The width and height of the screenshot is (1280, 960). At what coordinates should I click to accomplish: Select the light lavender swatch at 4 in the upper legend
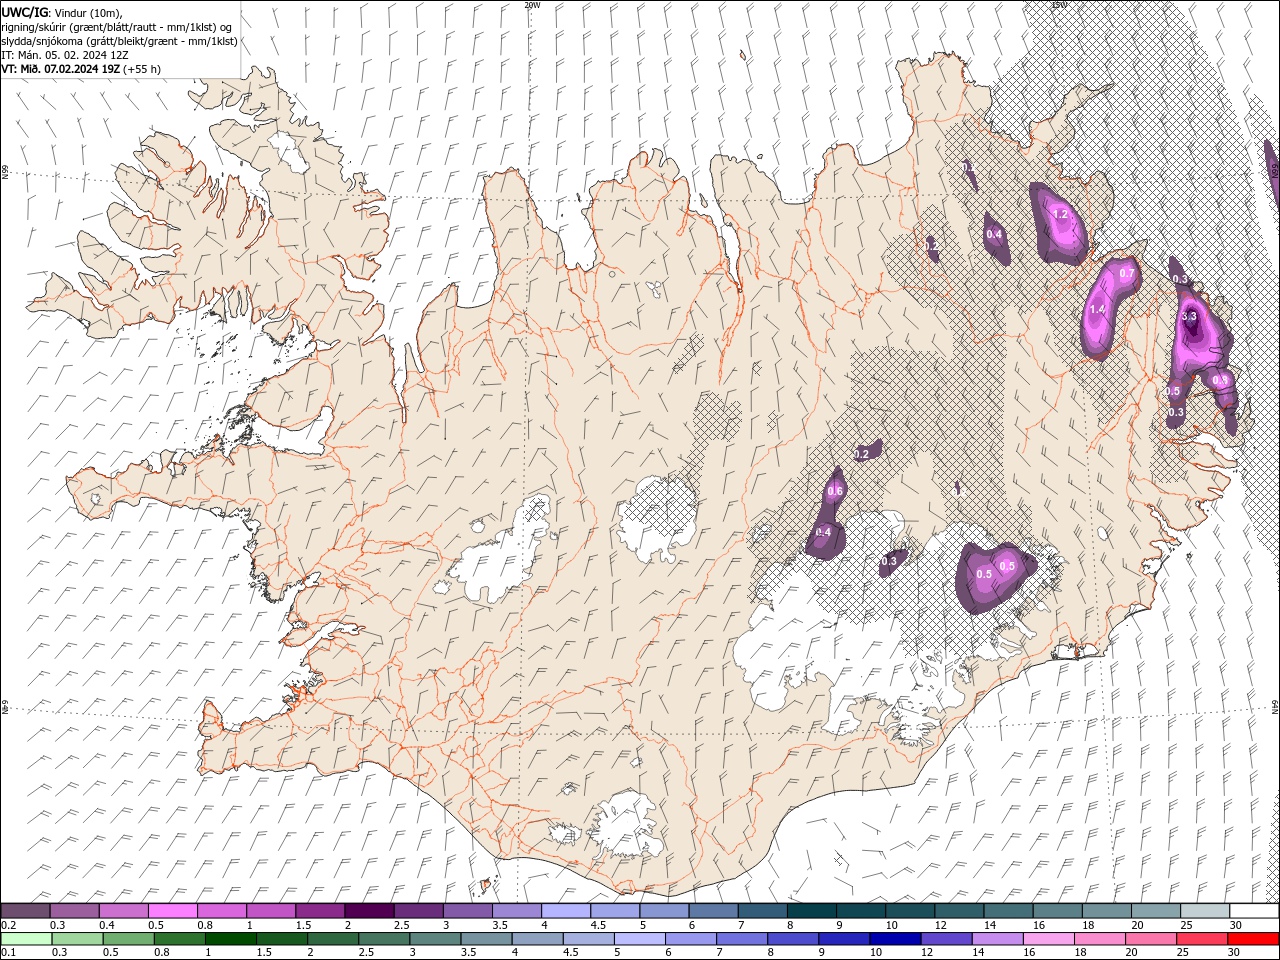566,911
